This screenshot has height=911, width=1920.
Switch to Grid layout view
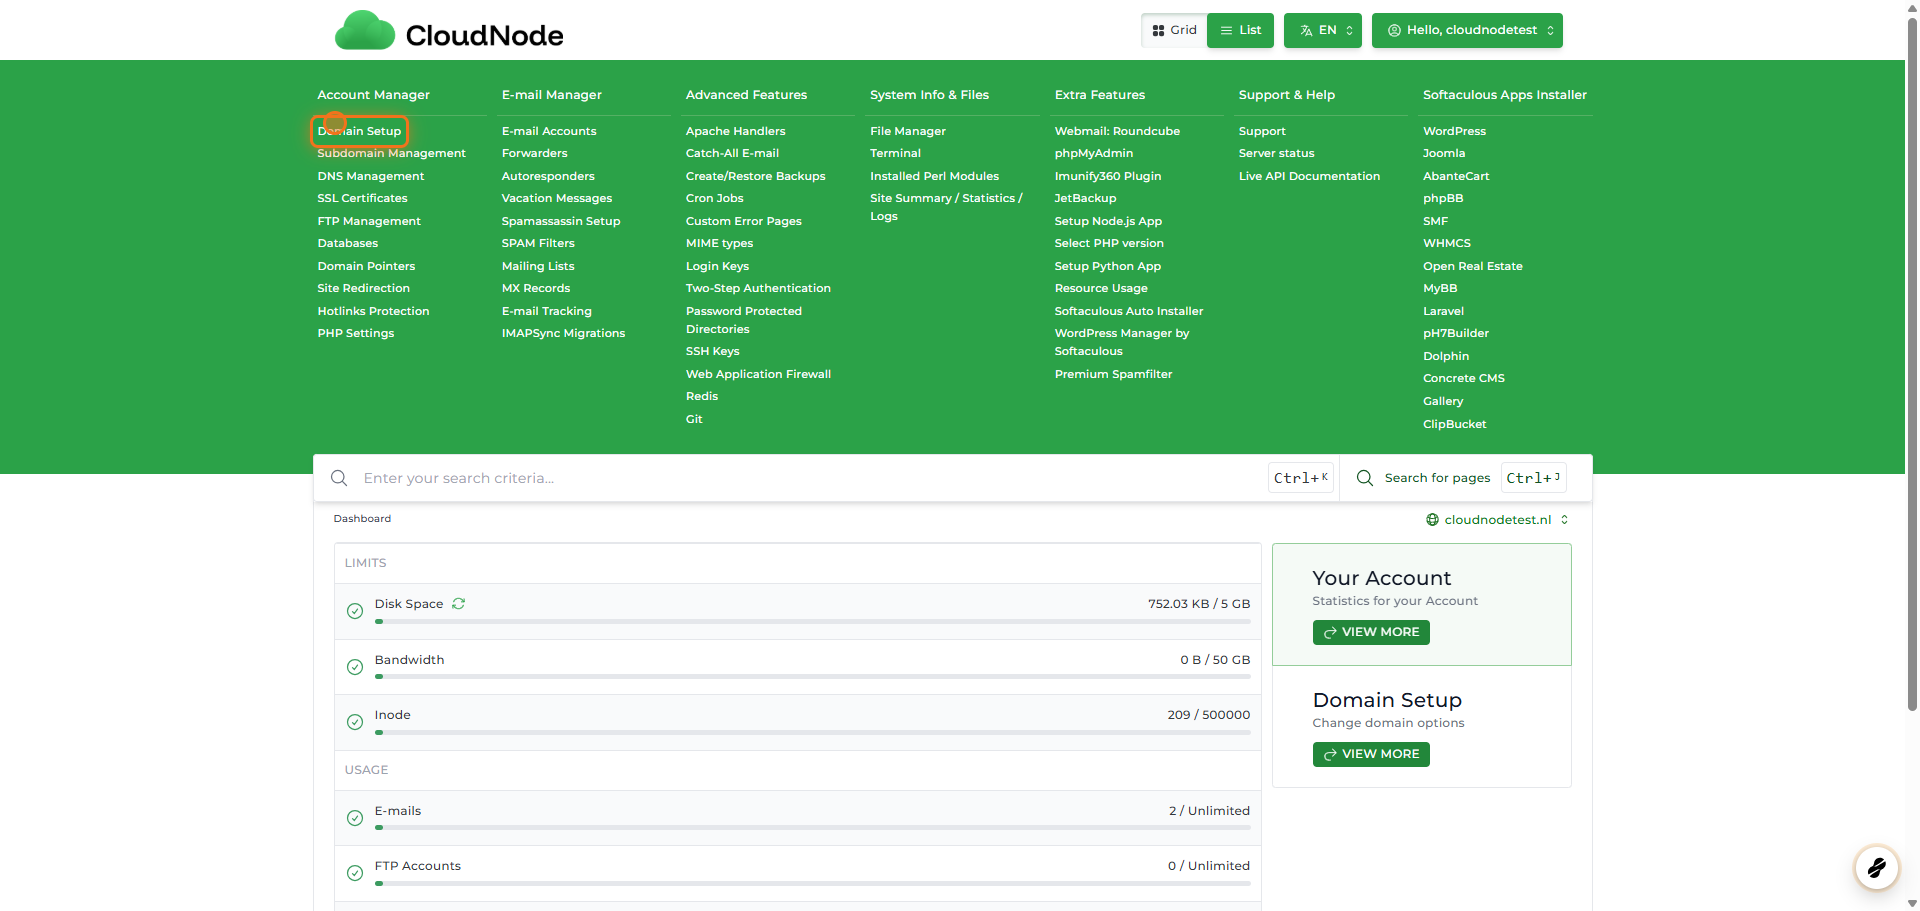point(1174,30)
